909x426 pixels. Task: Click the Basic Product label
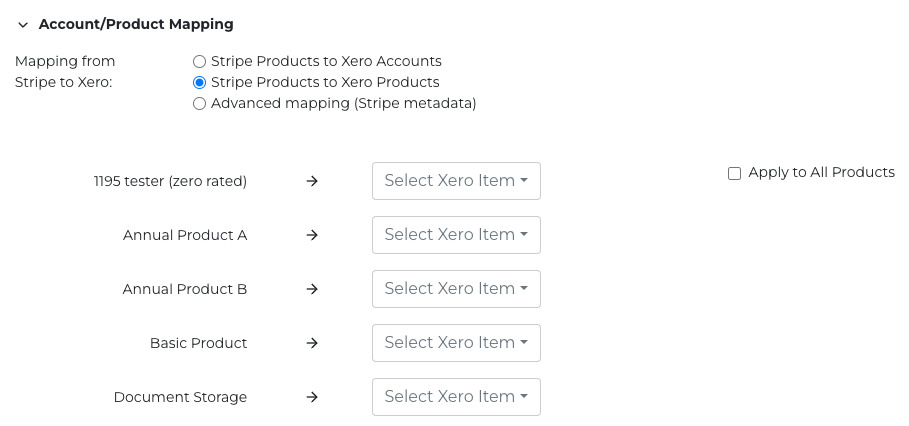198,344
